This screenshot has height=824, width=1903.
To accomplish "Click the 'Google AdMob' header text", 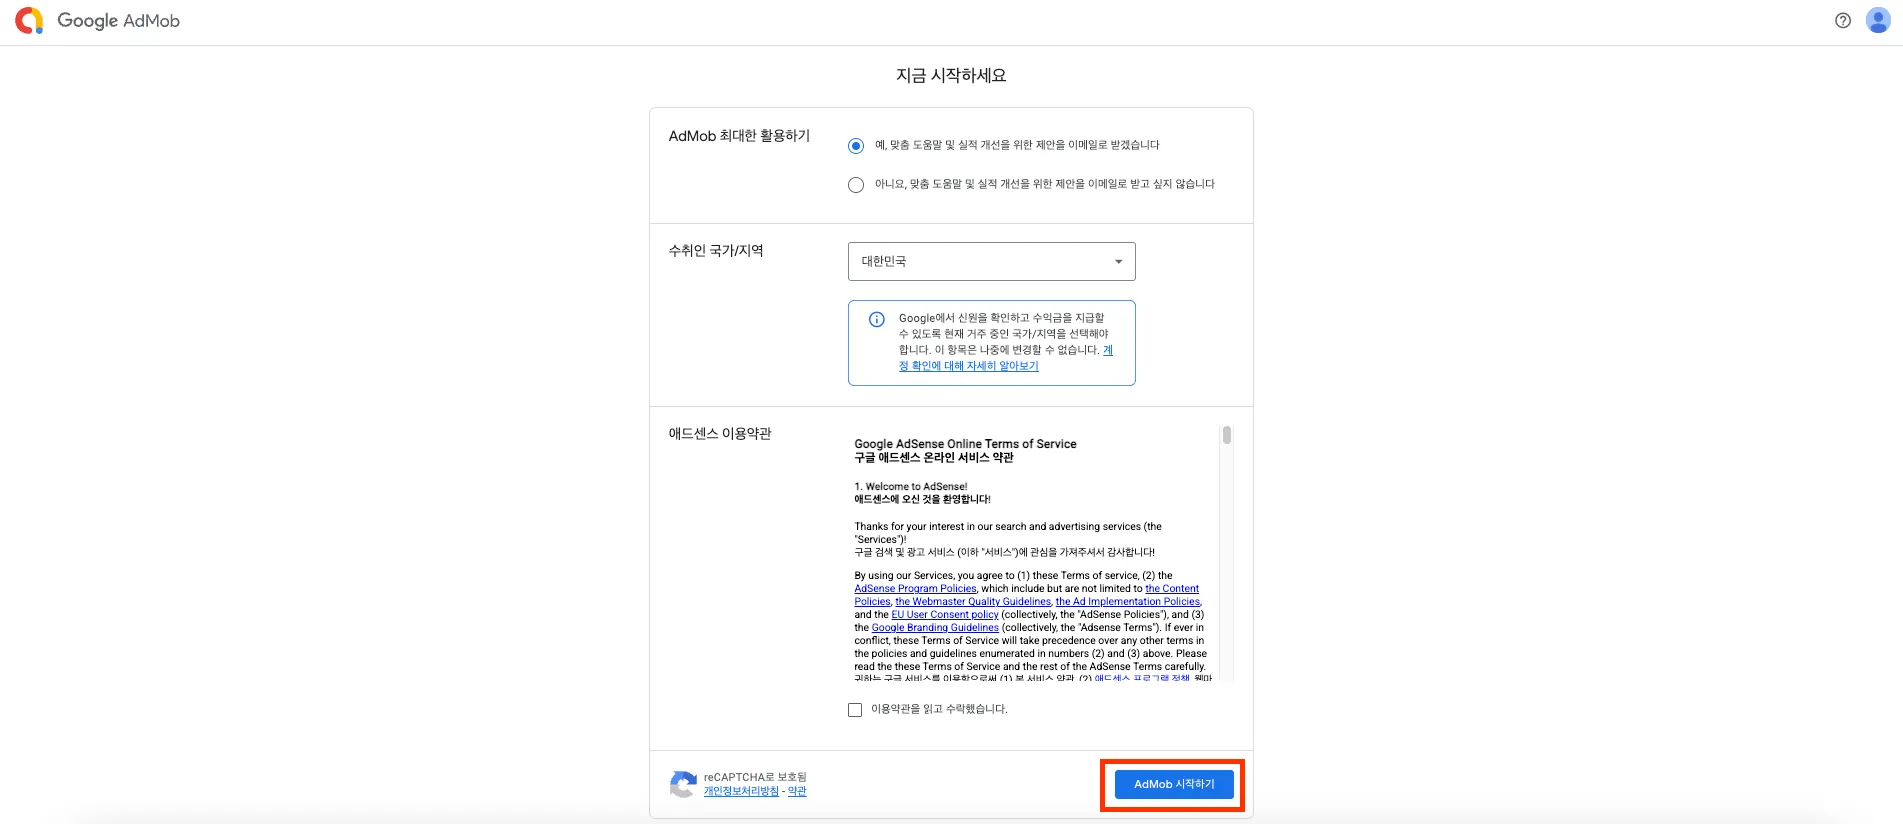I will pos(118,21).
